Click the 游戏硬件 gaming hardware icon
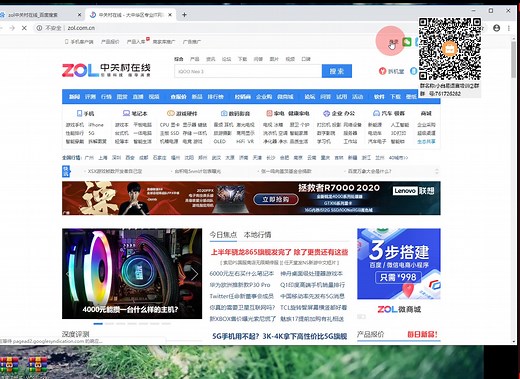This screenshot has width=520, height=379. tap(171, 113)
